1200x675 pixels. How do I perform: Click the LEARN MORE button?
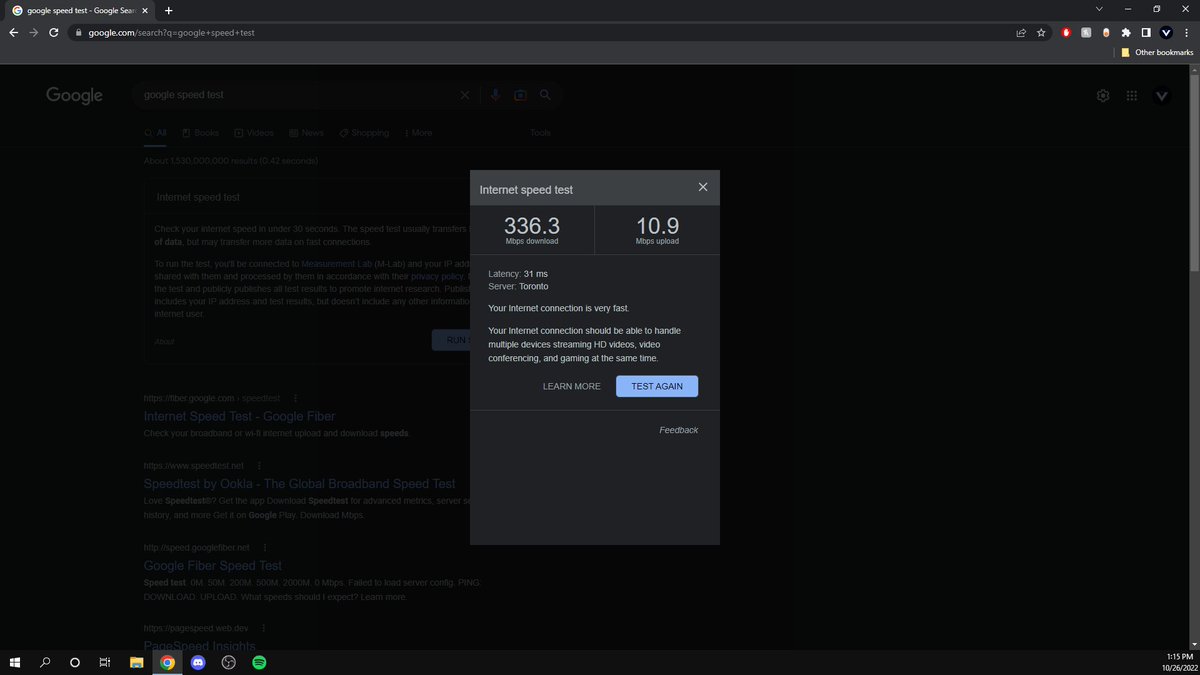click(x=572, y=386)
